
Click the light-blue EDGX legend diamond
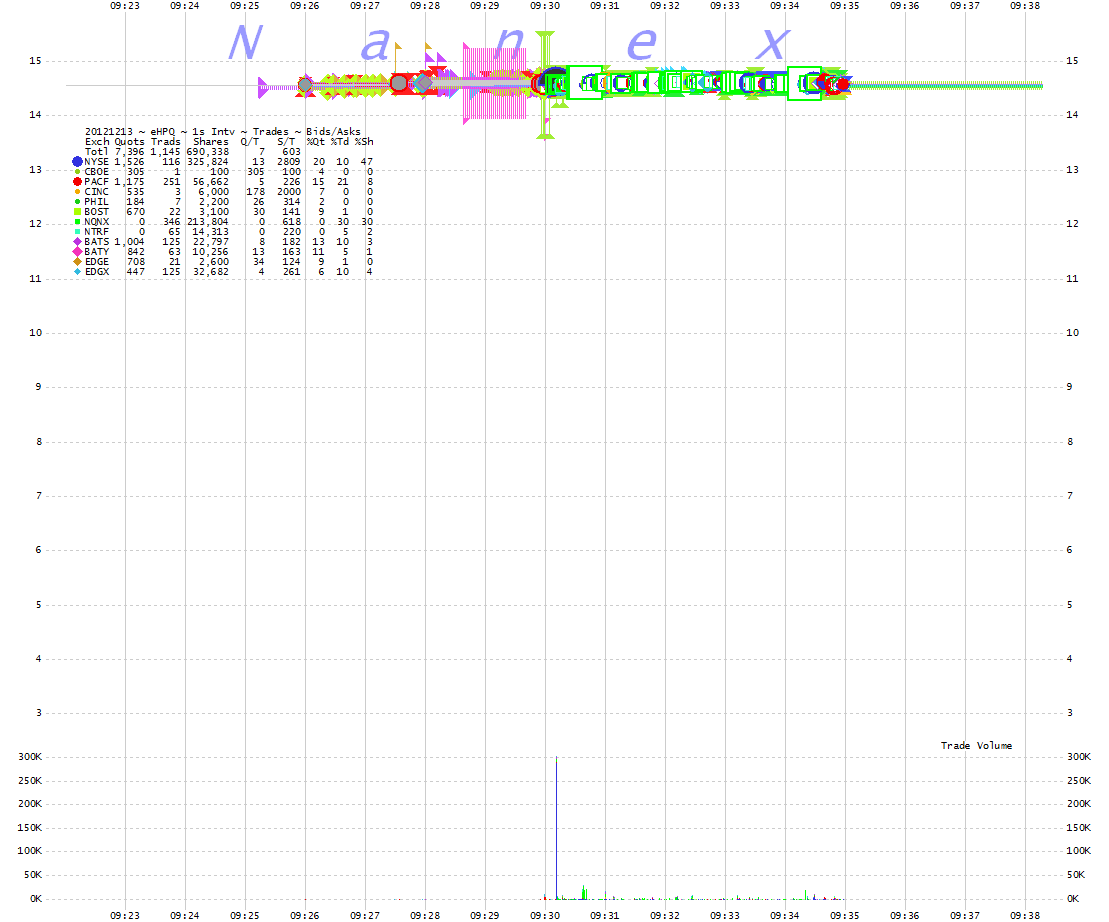click(x=78, y=272)
